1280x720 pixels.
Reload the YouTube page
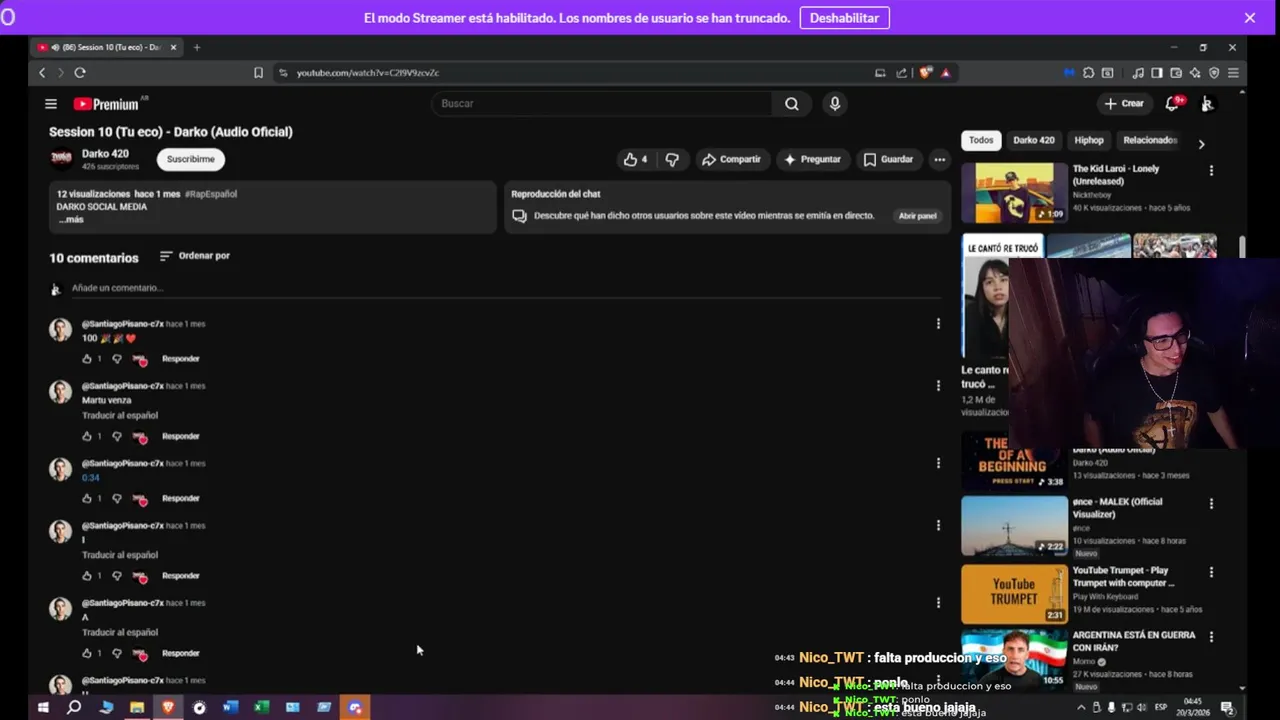tap(80, 73)
